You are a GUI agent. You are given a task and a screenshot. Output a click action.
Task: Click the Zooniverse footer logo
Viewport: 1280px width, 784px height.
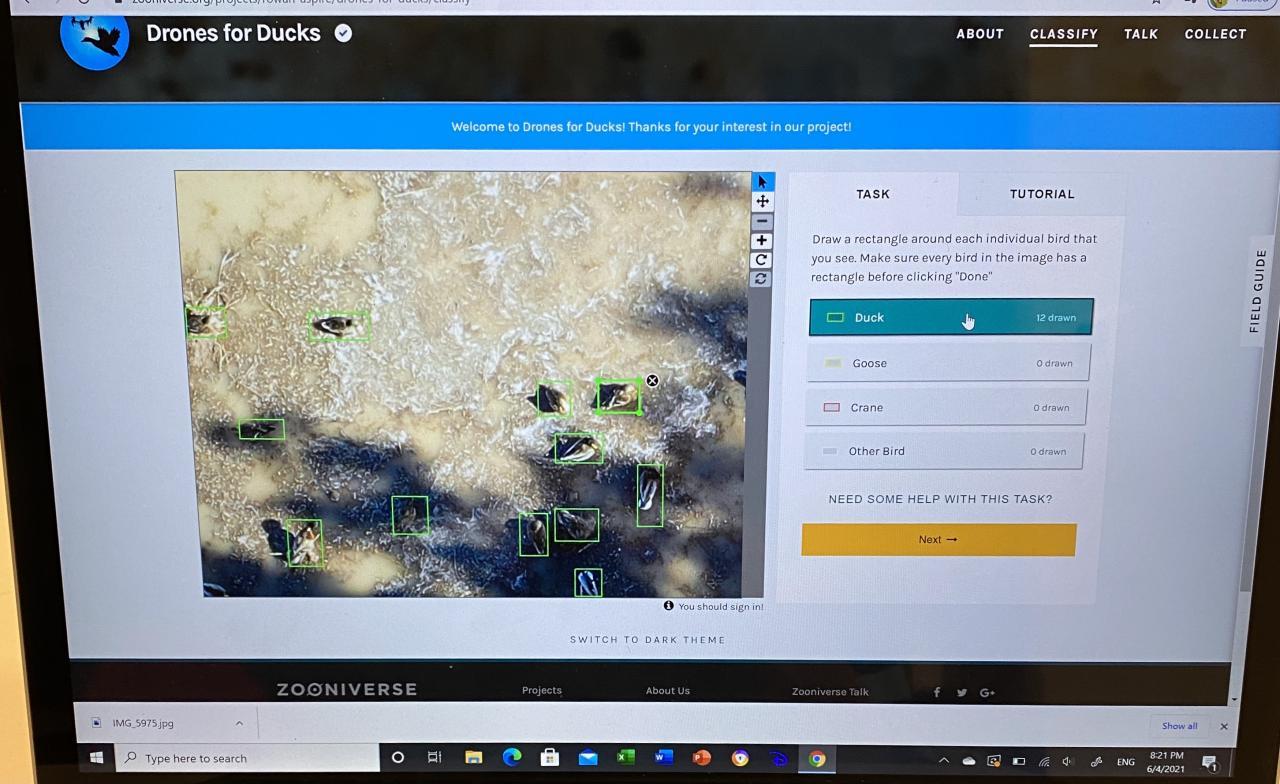[x=347, y=689]
